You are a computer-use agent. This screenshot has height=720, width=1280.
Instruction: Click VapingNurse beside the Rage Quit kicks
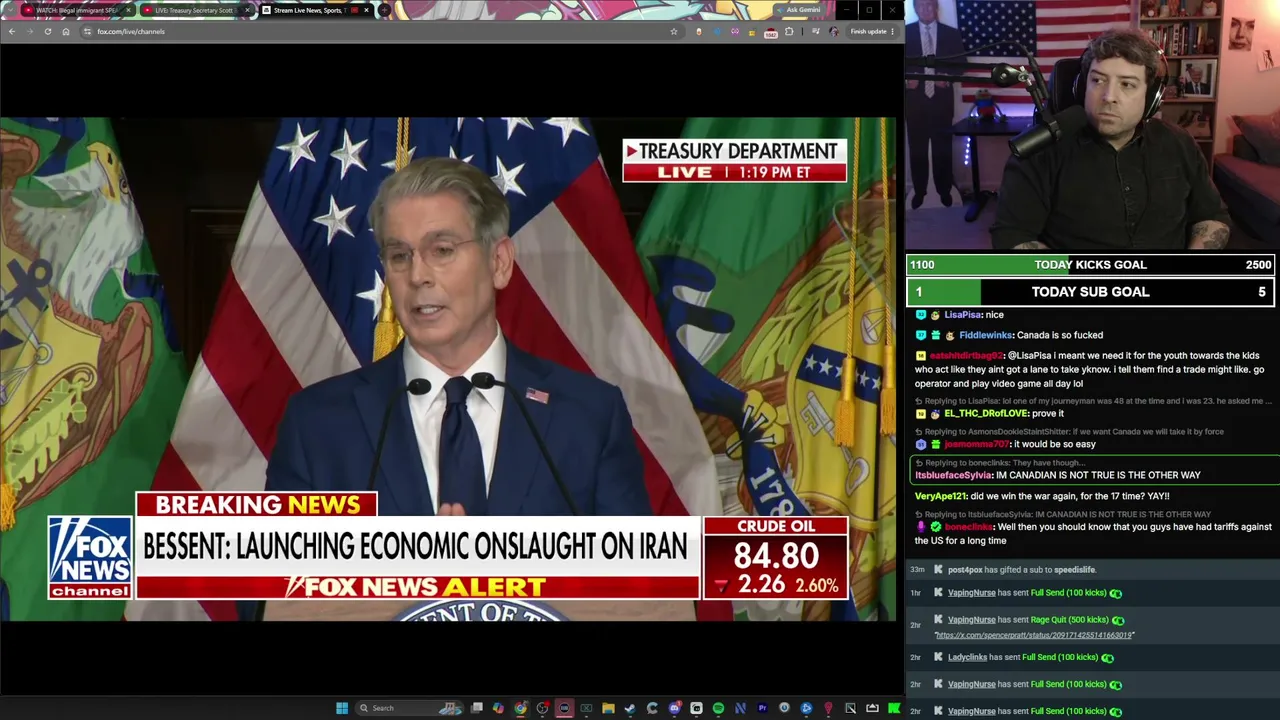(971, 620)
